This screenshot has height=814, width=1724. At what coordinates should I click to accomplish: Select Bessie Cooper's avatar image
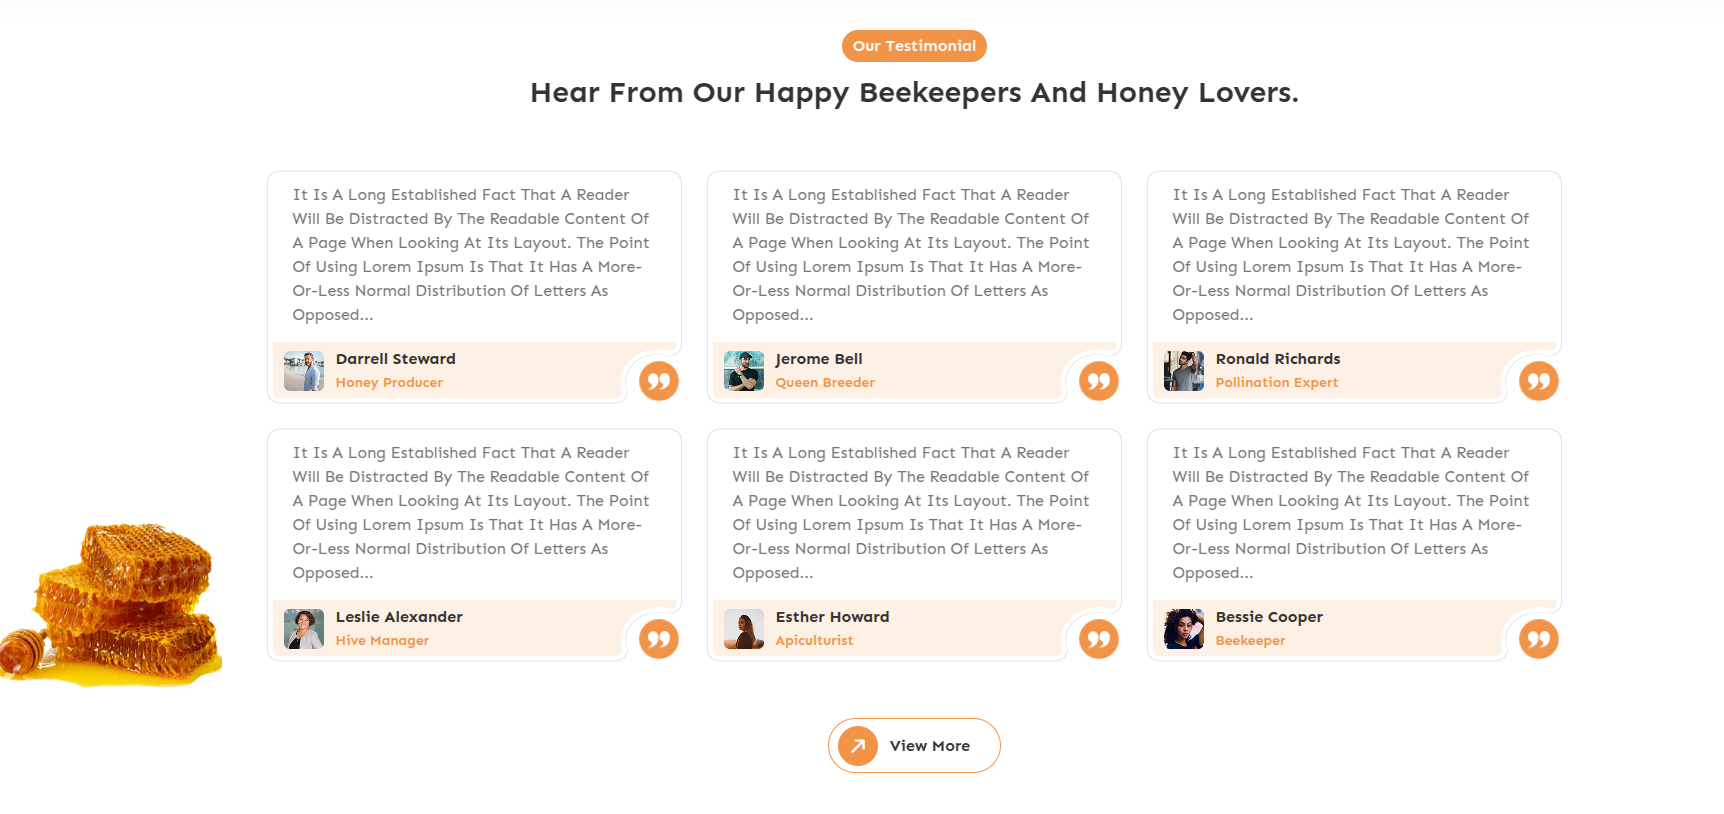pyautogui.click(x=1184, y=629)
